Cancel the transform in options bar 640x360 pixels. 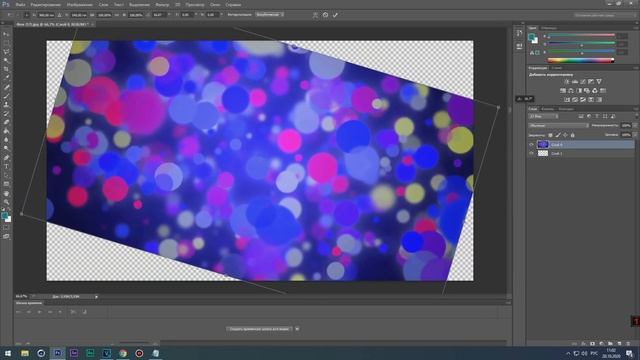point(325,15)
